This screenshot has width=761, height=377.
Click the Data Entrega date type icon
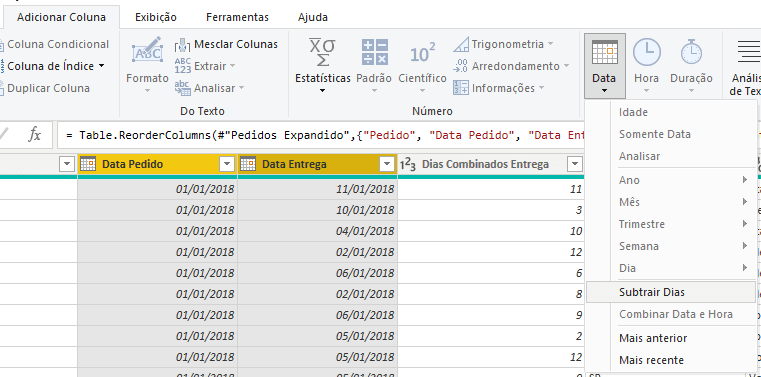coord(248,164)
